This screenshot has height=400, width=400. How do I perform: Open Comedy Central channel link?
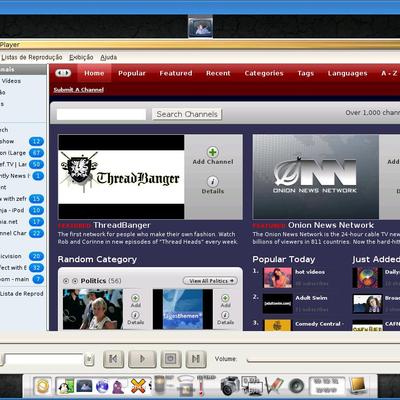(x=318, y=324)
